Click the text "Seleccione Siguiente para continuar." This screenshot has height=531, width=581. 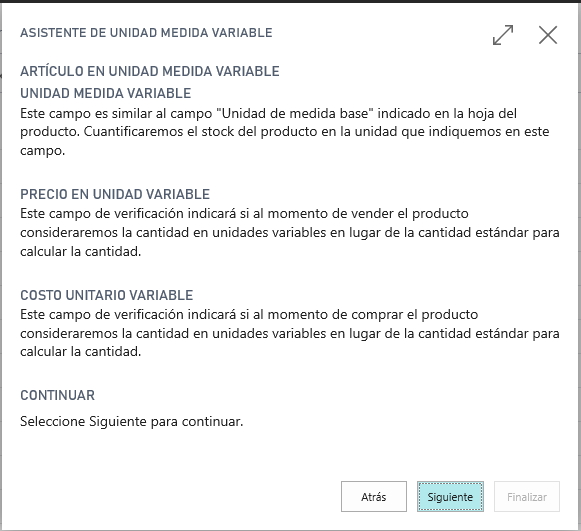click(132, 422)
